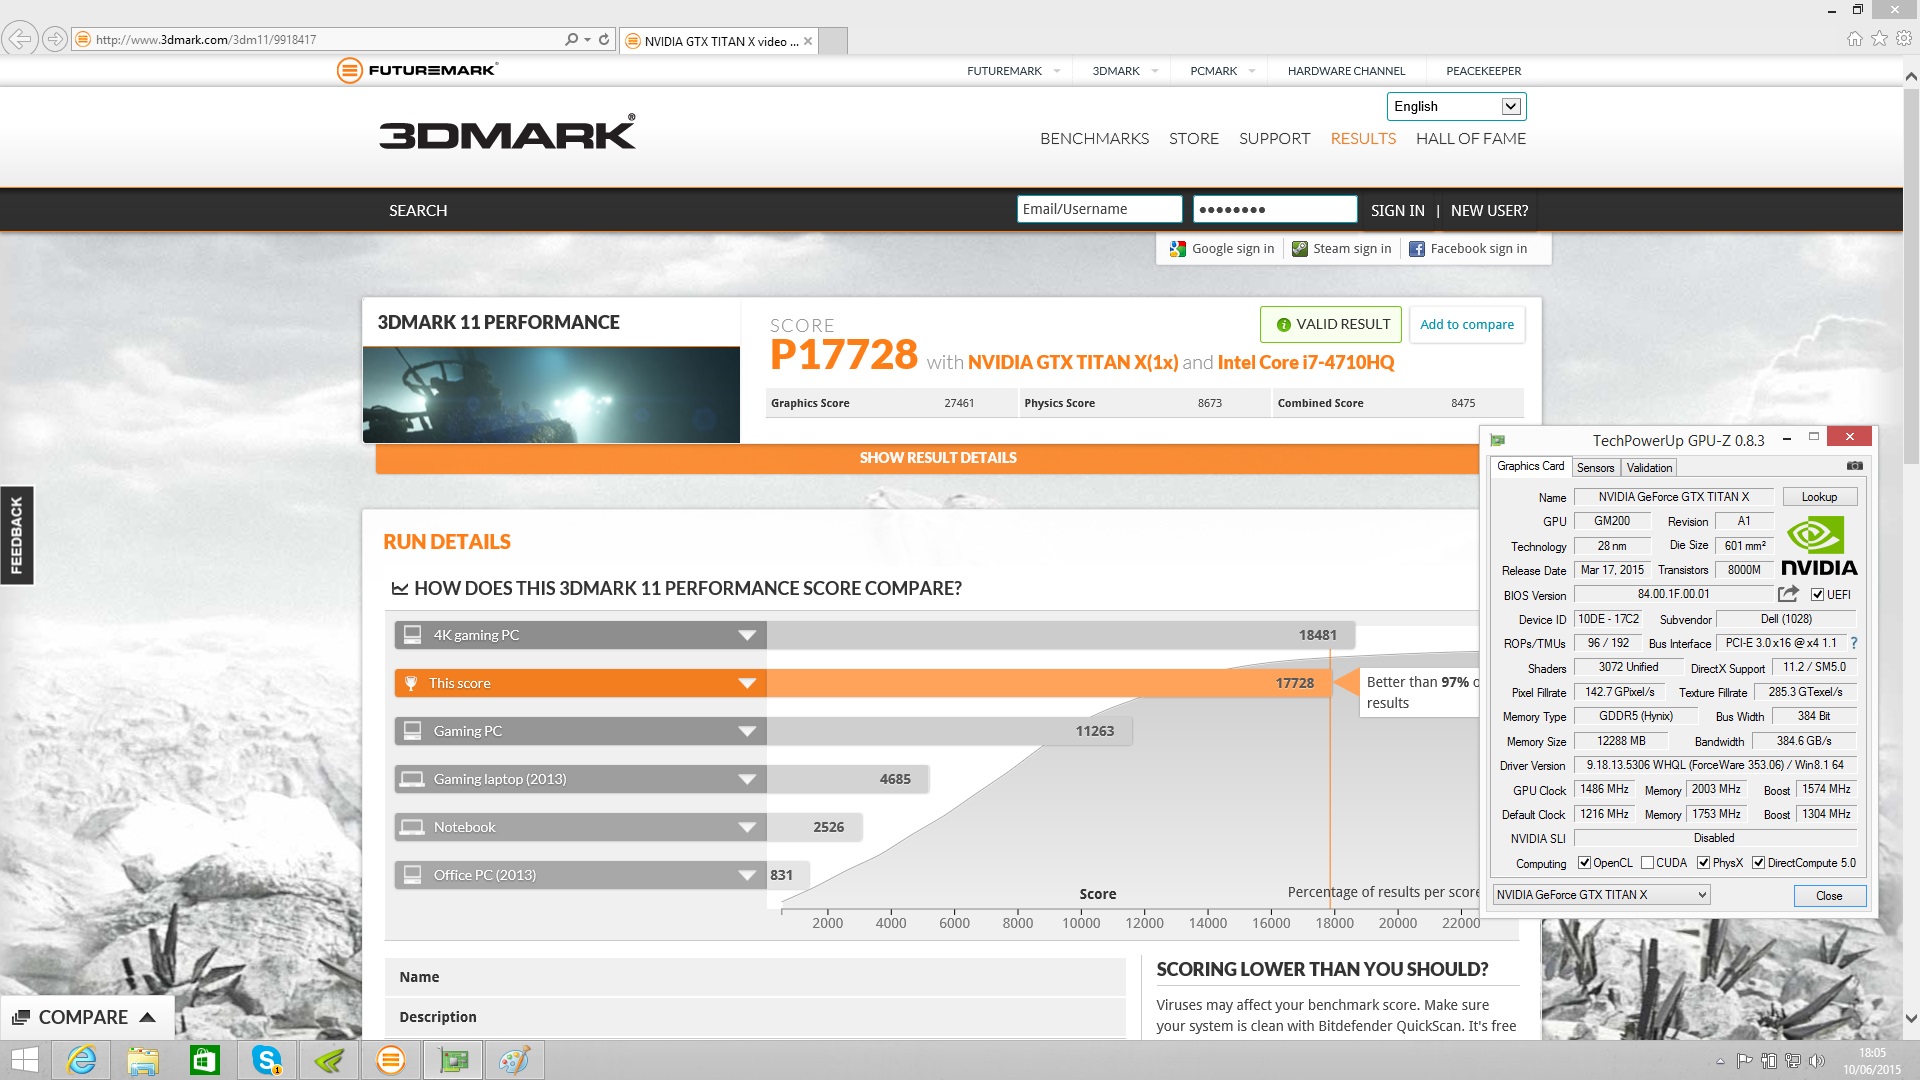1920x1080 pixels.
Task: Click the VALID RESULT badge
Action: [x=1331, y=324]
